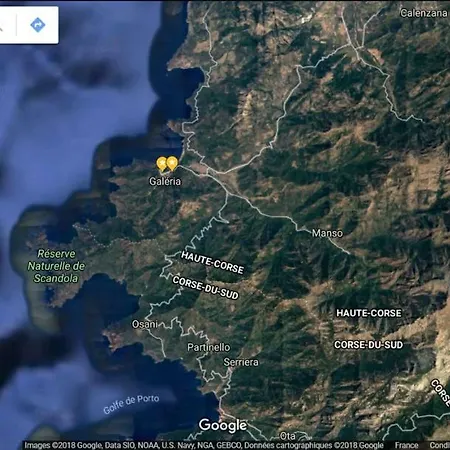The width and height of the screenshot is (450, 450).
Task: Click the Réserve Naturelle de Scandola label
Action: (56, 266)
